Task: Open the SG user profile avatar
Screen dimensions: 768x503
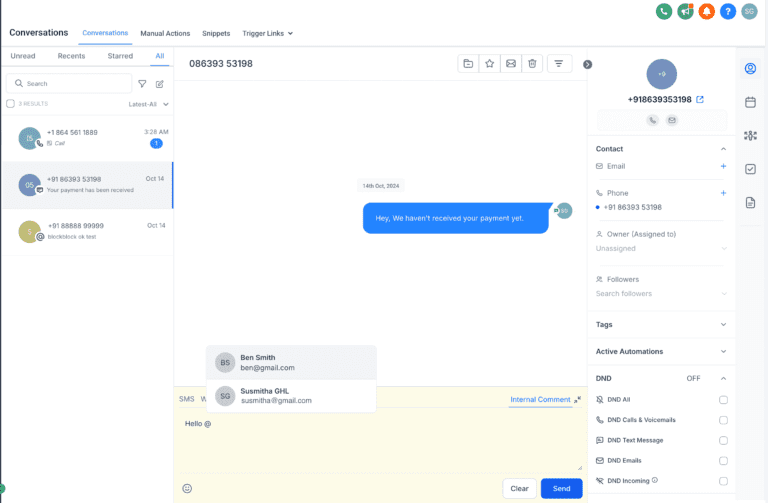Action: coord(749,11)
